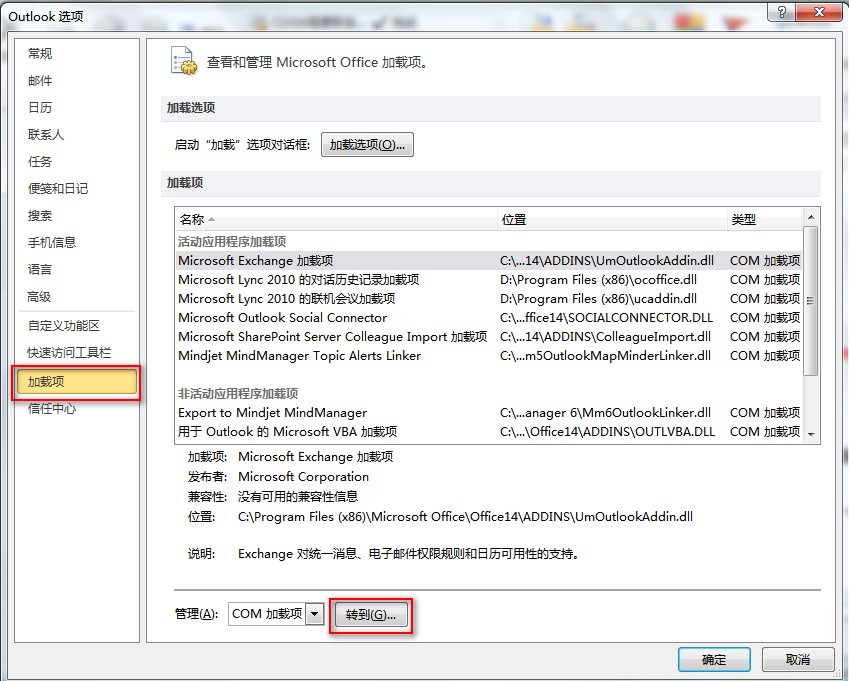
Task: Click the full UmOutlookAddin.dll path in details
Action: click(x=465, y=516)
